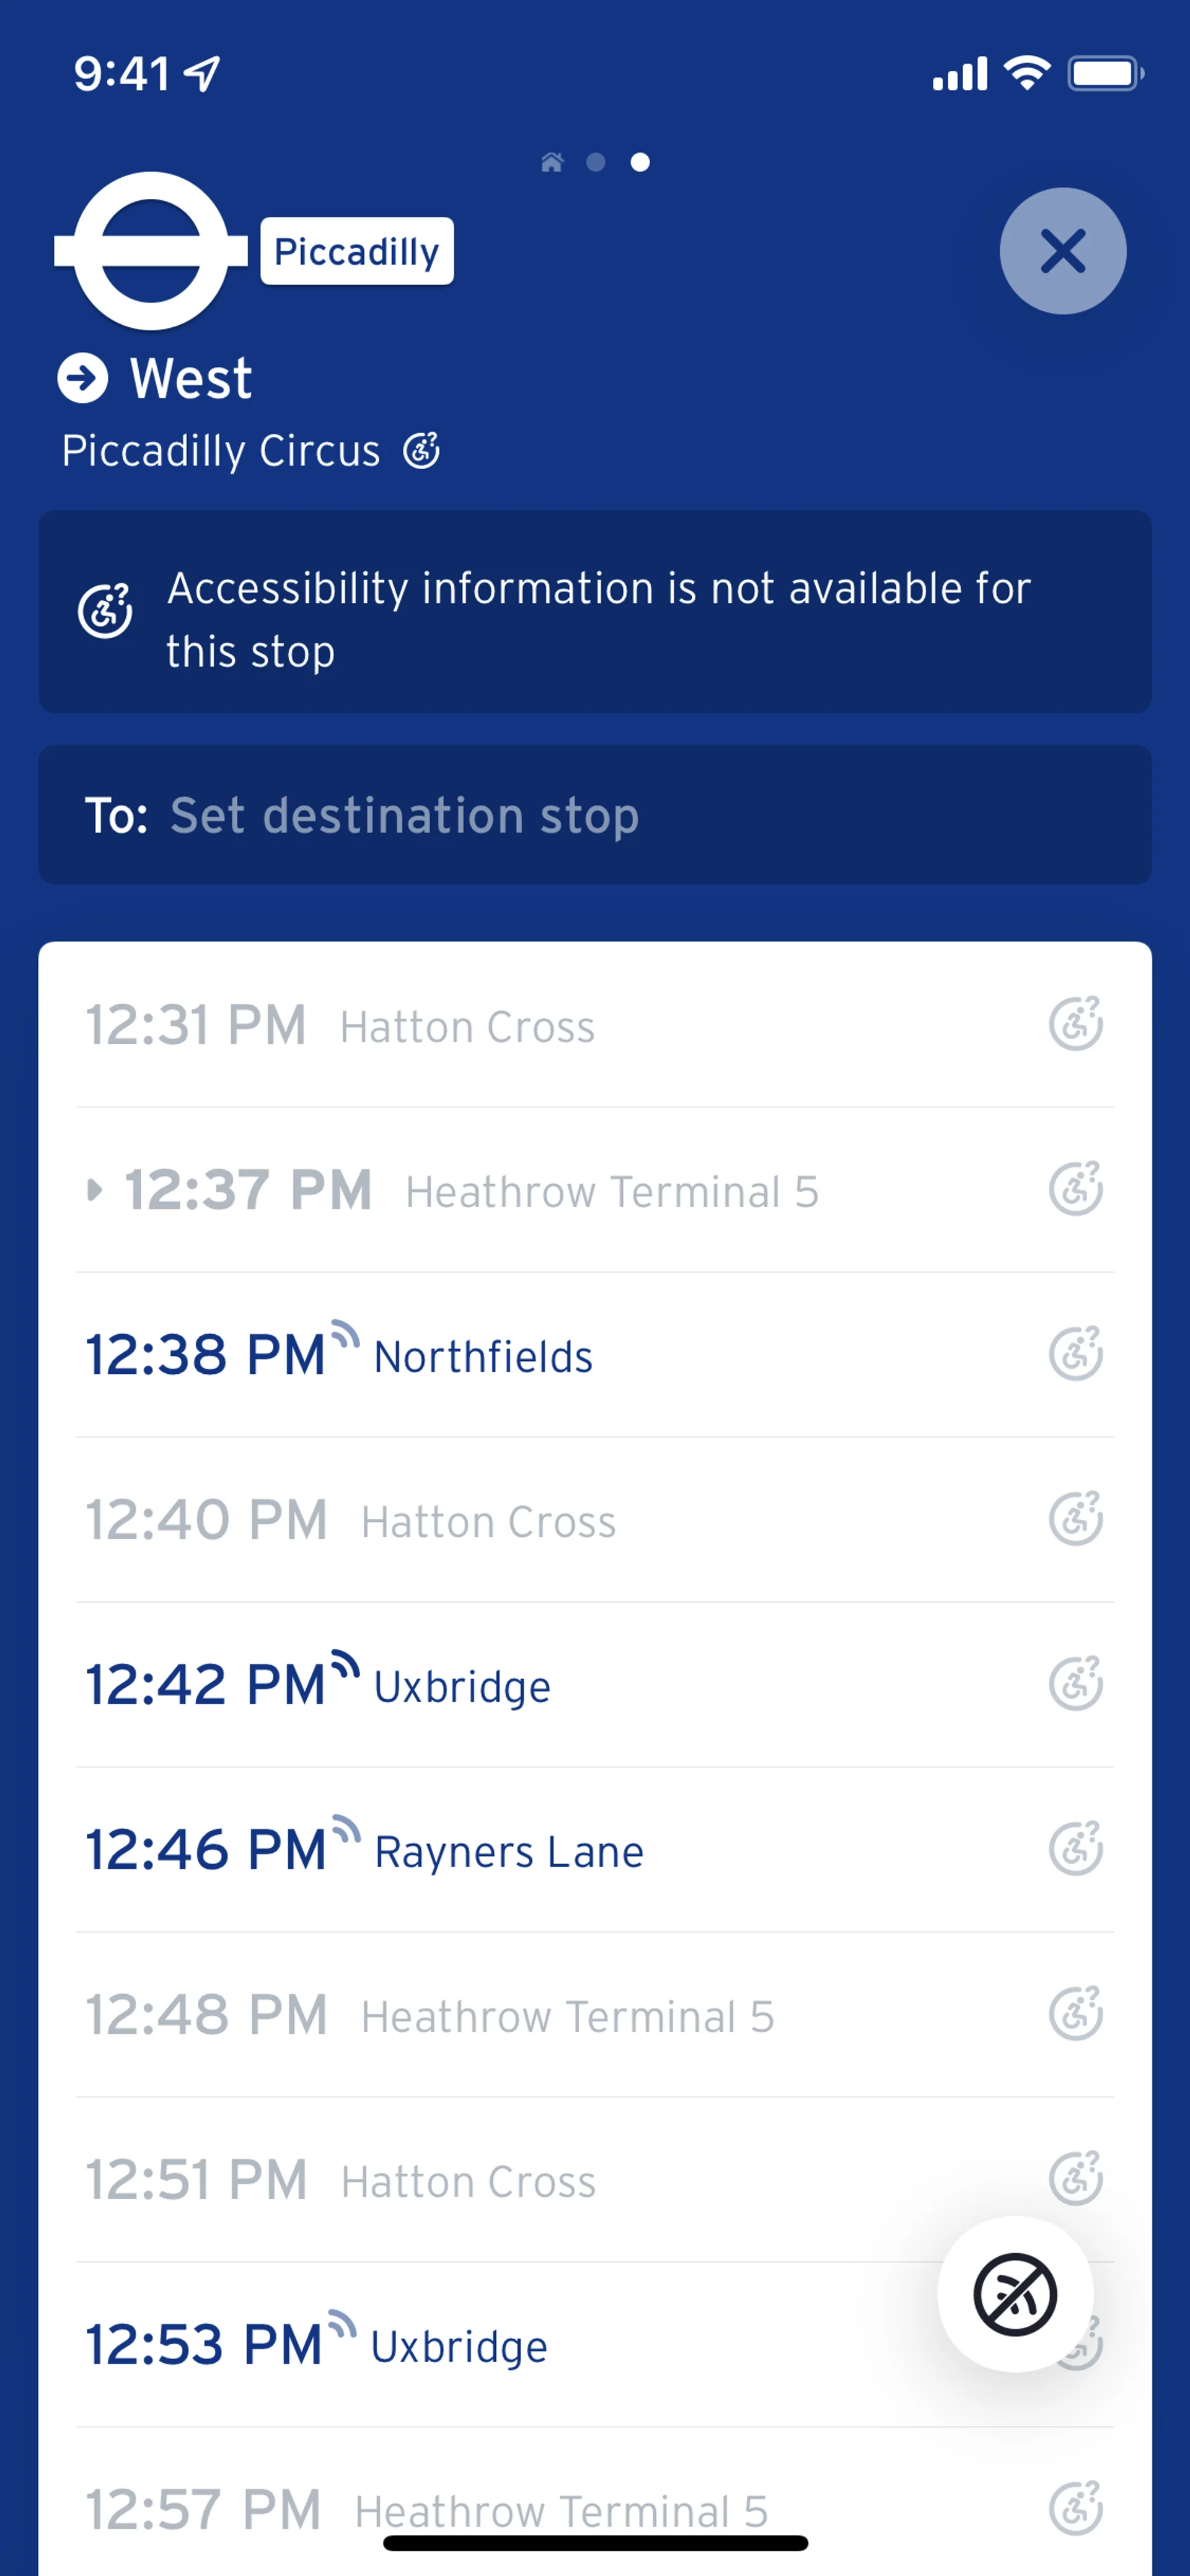Tap accessibility icon on 12:31 PM Hatton Cross row

point(1075,1024)
